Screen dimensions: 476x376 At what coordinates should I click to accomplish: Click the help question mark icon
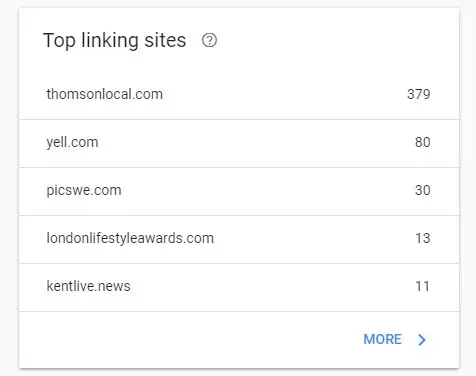tap(209, 40)
